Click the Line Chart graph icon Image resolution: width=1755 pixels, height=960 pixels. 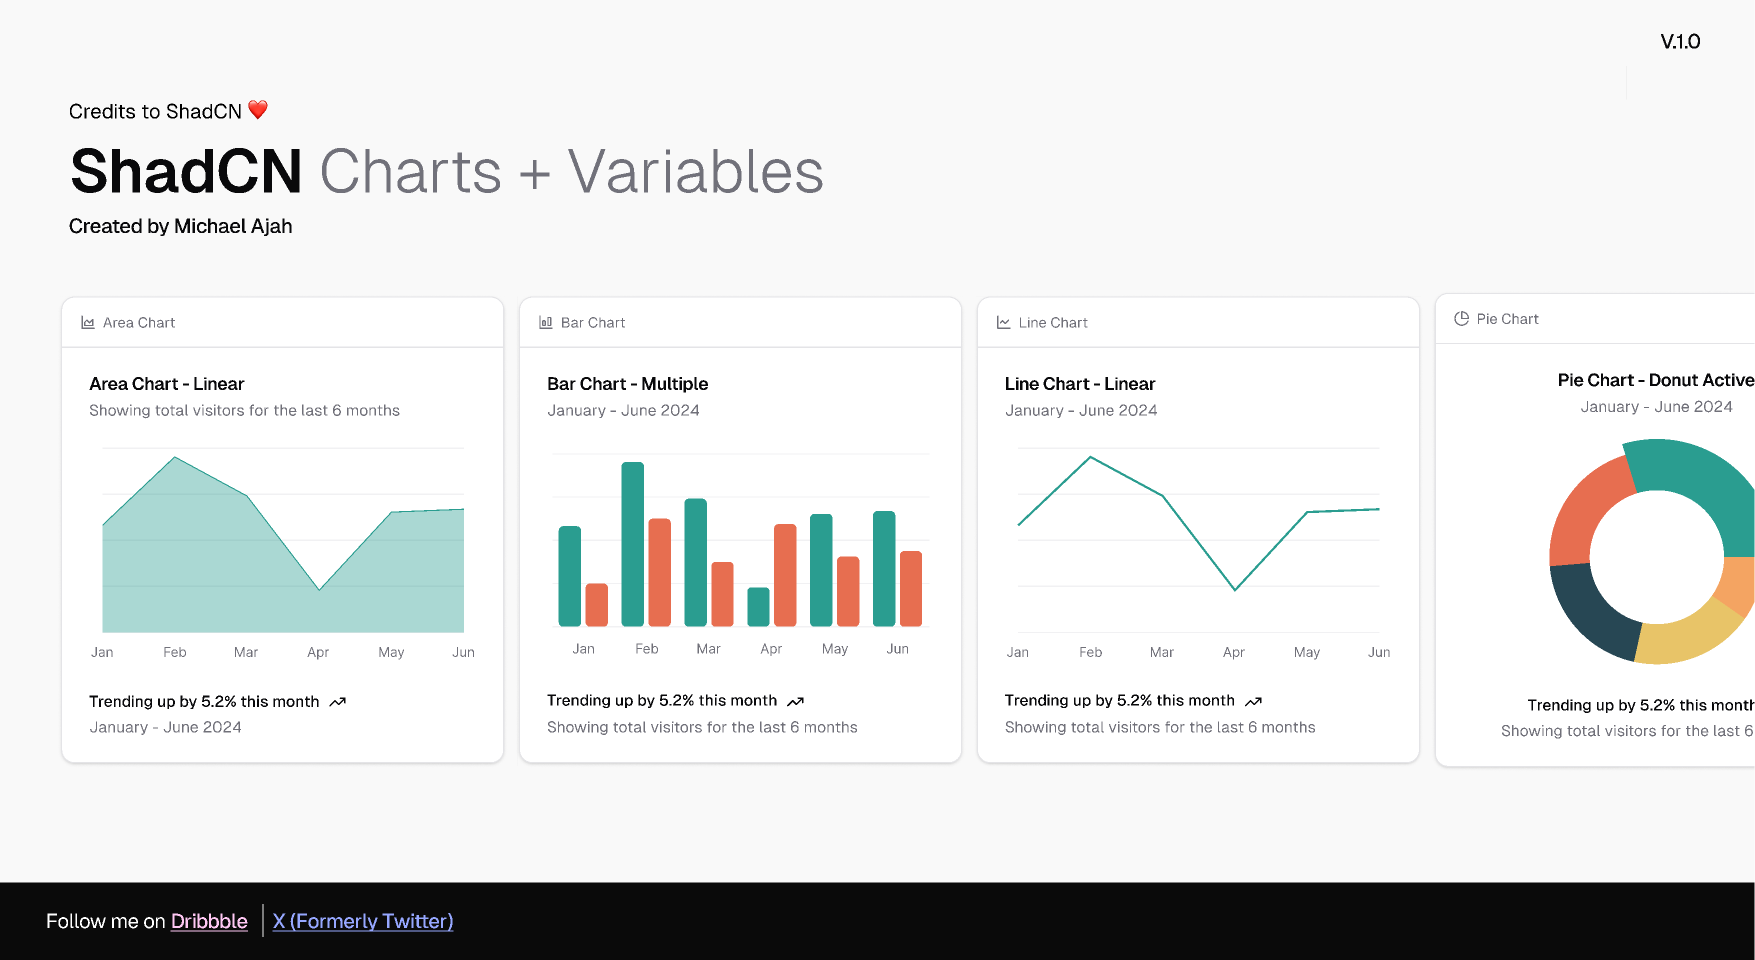1003,322
